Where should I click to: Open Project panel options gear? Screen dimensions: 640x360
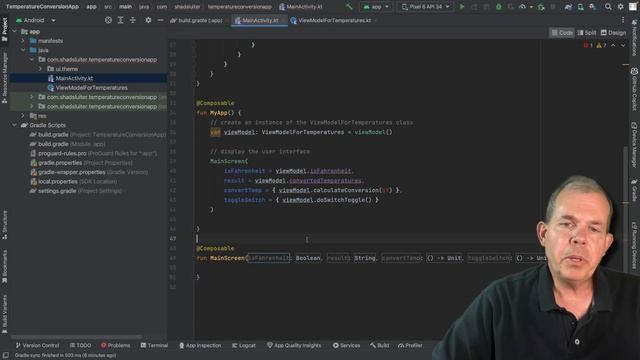click(148, 20)
